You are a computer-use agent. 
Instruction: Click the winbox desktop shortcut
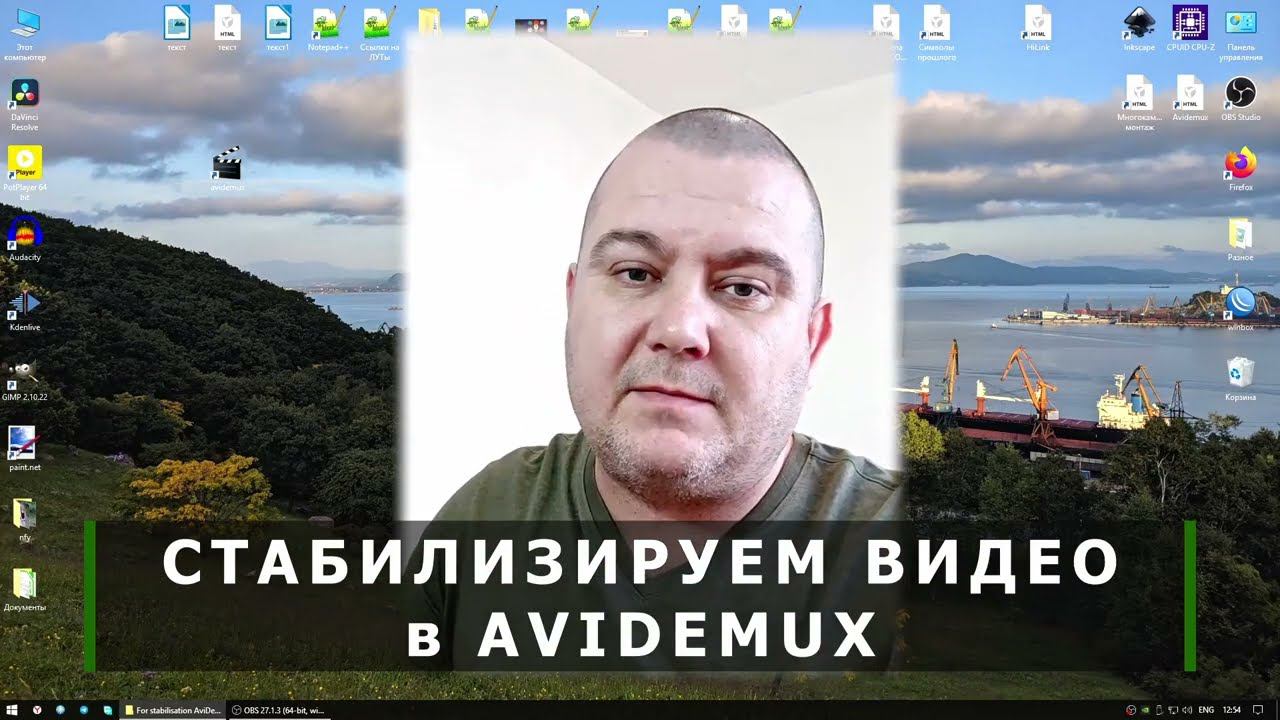1241,308
